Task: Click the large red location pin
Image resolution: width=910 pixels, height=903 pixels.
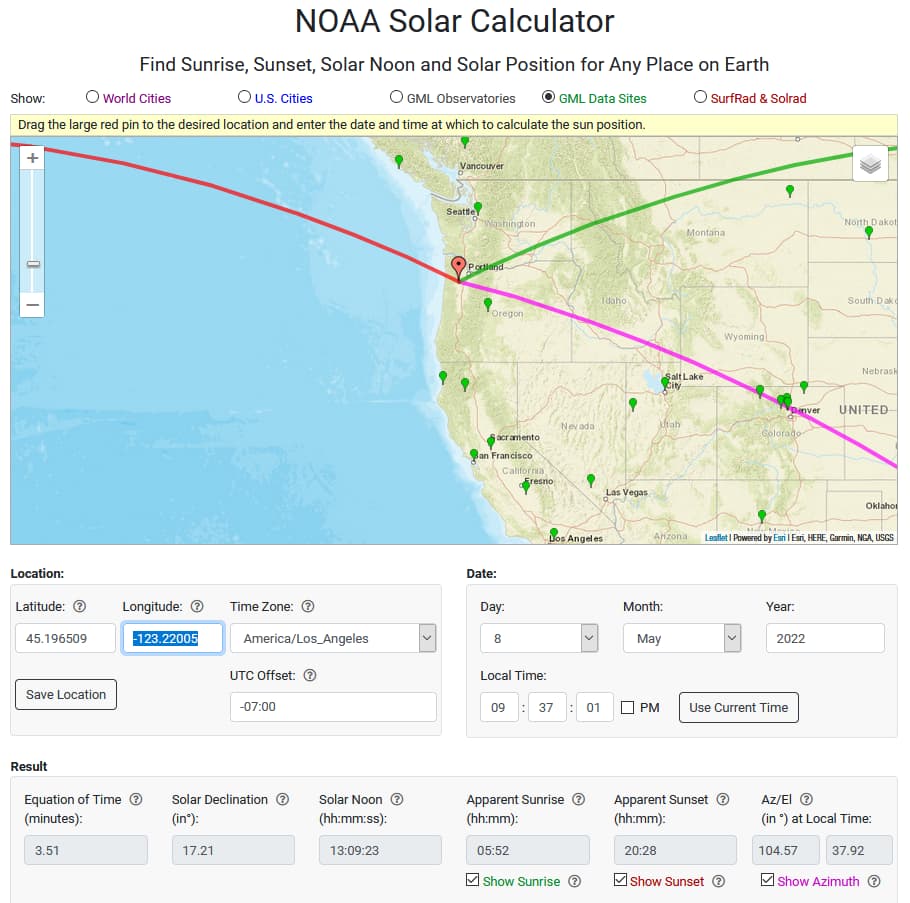Action: pyautogui.click(x=459, y=267)
